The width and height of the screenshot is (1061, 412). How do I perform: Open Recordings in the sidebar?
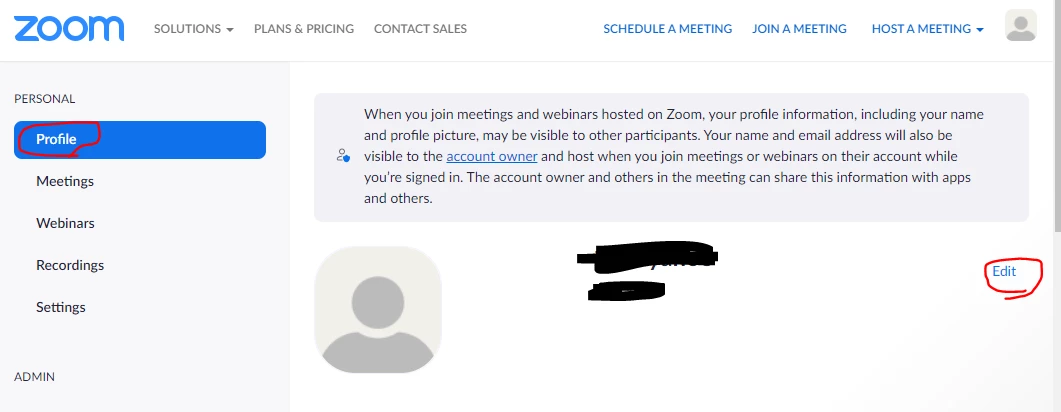click(70, 265)
